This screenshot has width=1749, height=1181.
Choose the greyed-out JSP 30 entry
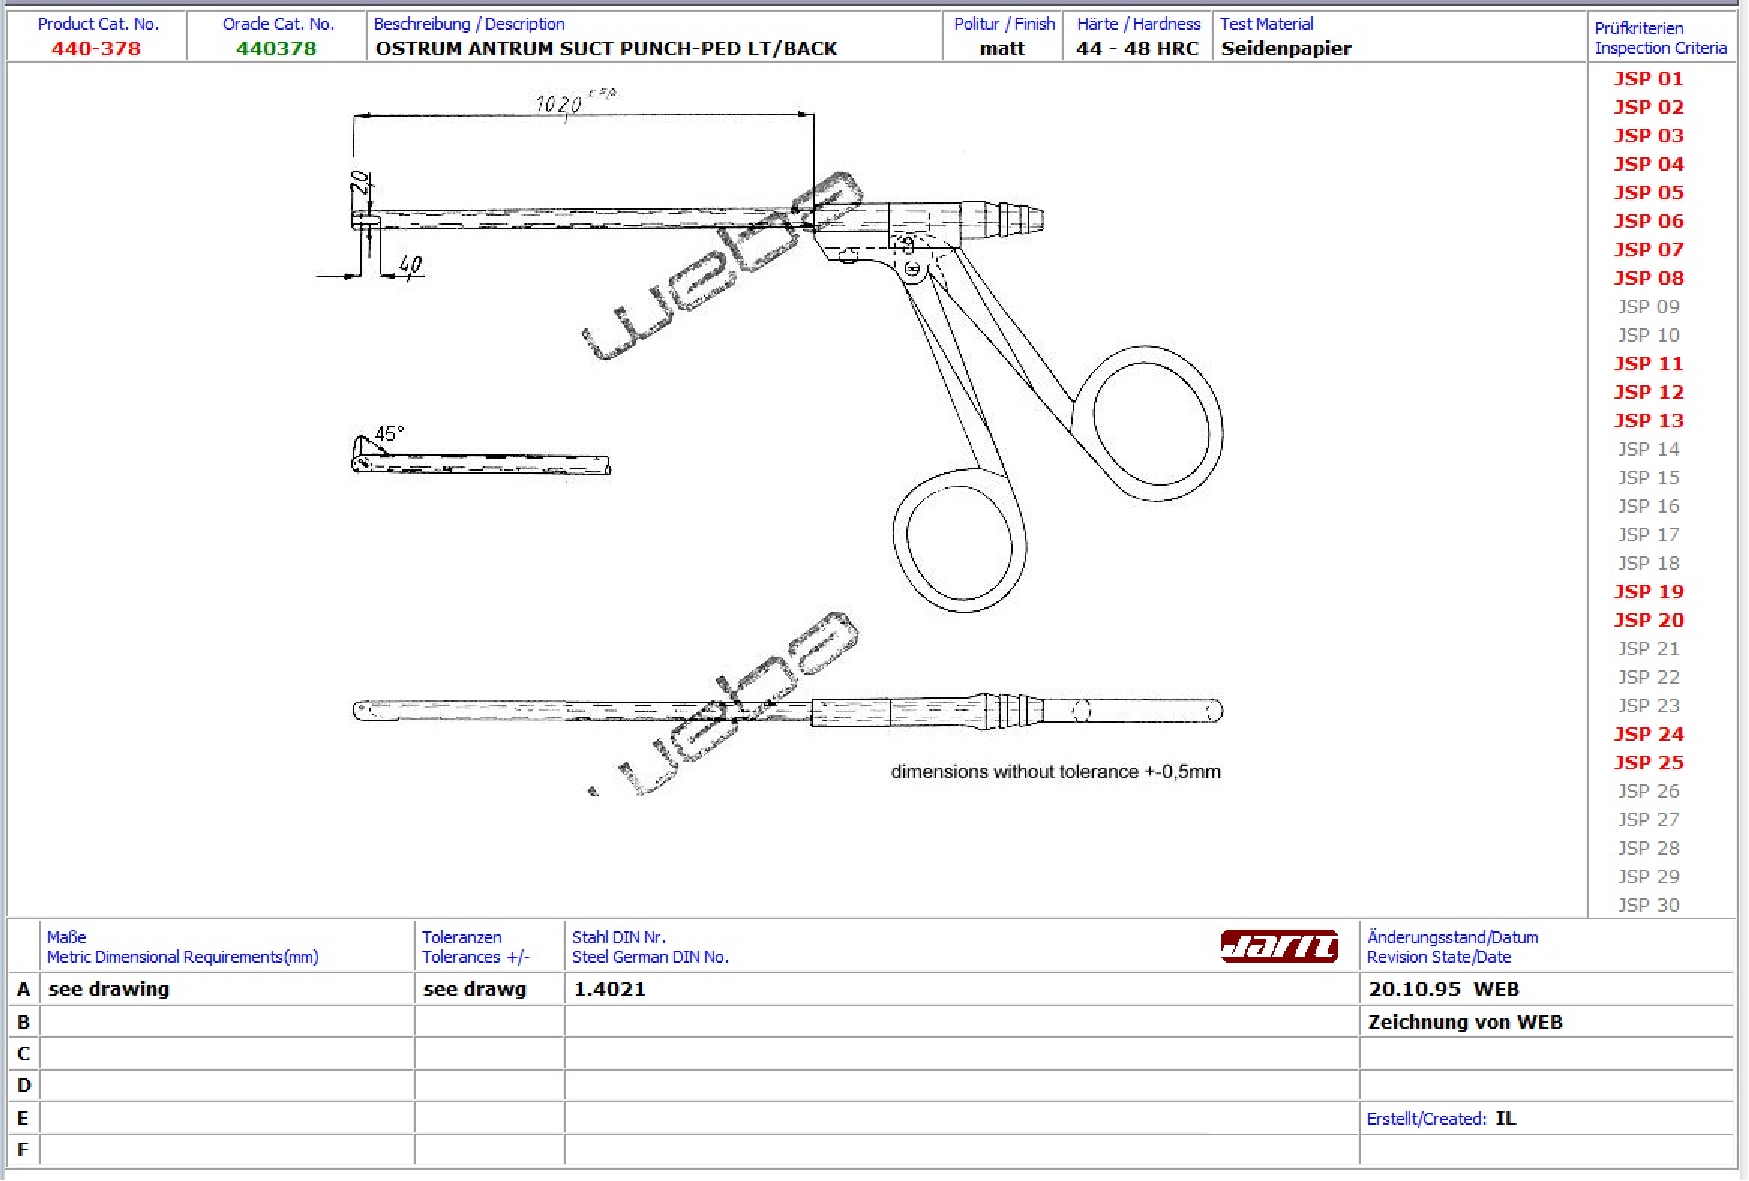[x=1648, y=905]
